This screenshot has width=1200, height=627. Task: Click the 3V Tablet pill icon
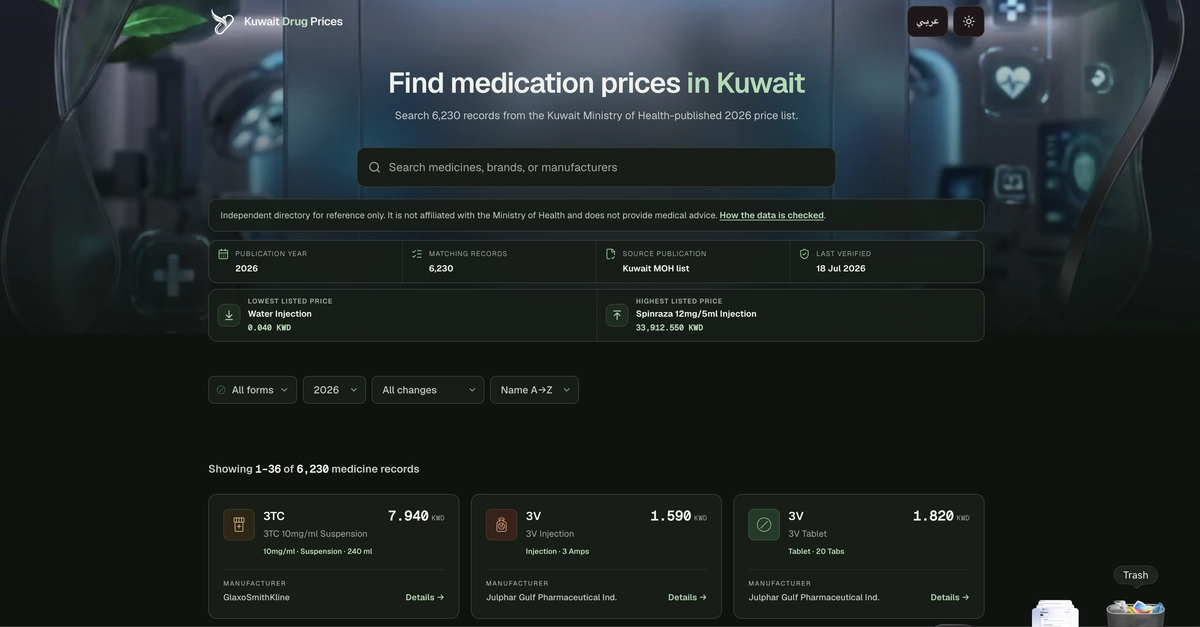(x=764, y=524)
